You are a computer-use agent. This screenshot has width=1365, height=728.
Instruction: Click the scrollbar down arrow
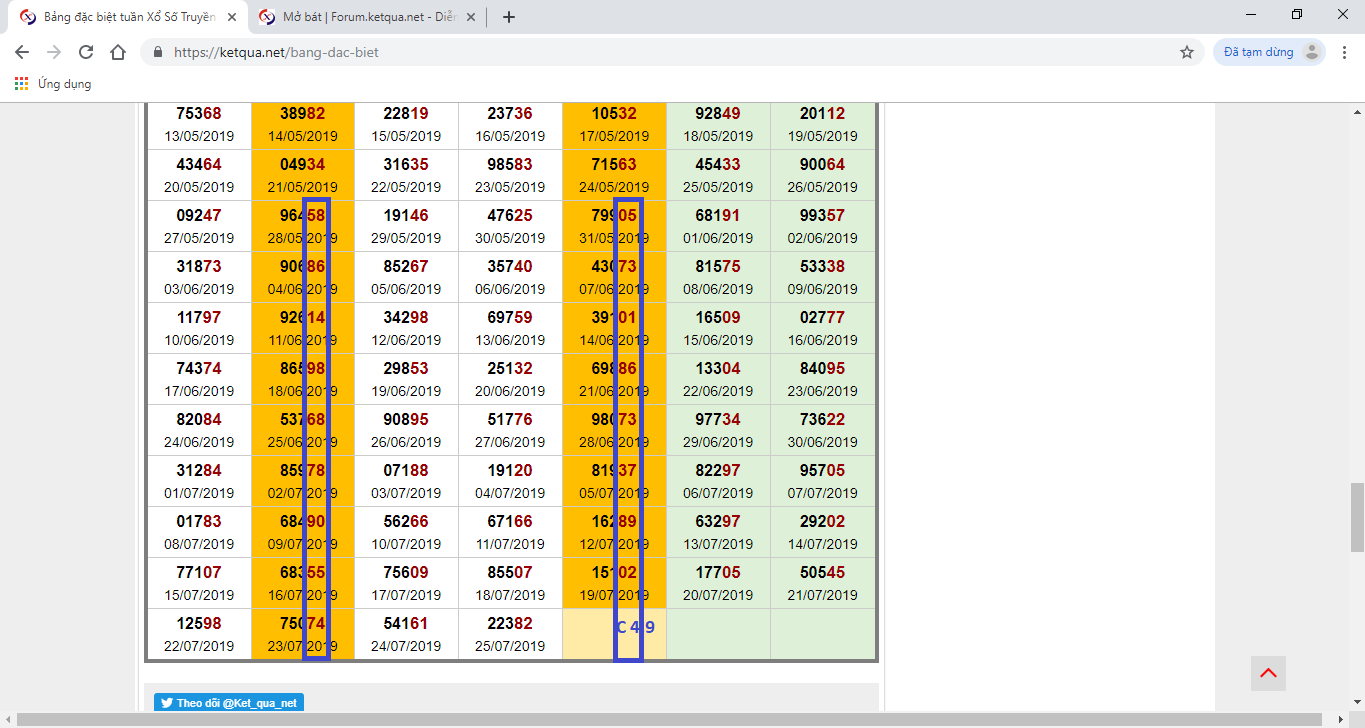click(1357, 704)
